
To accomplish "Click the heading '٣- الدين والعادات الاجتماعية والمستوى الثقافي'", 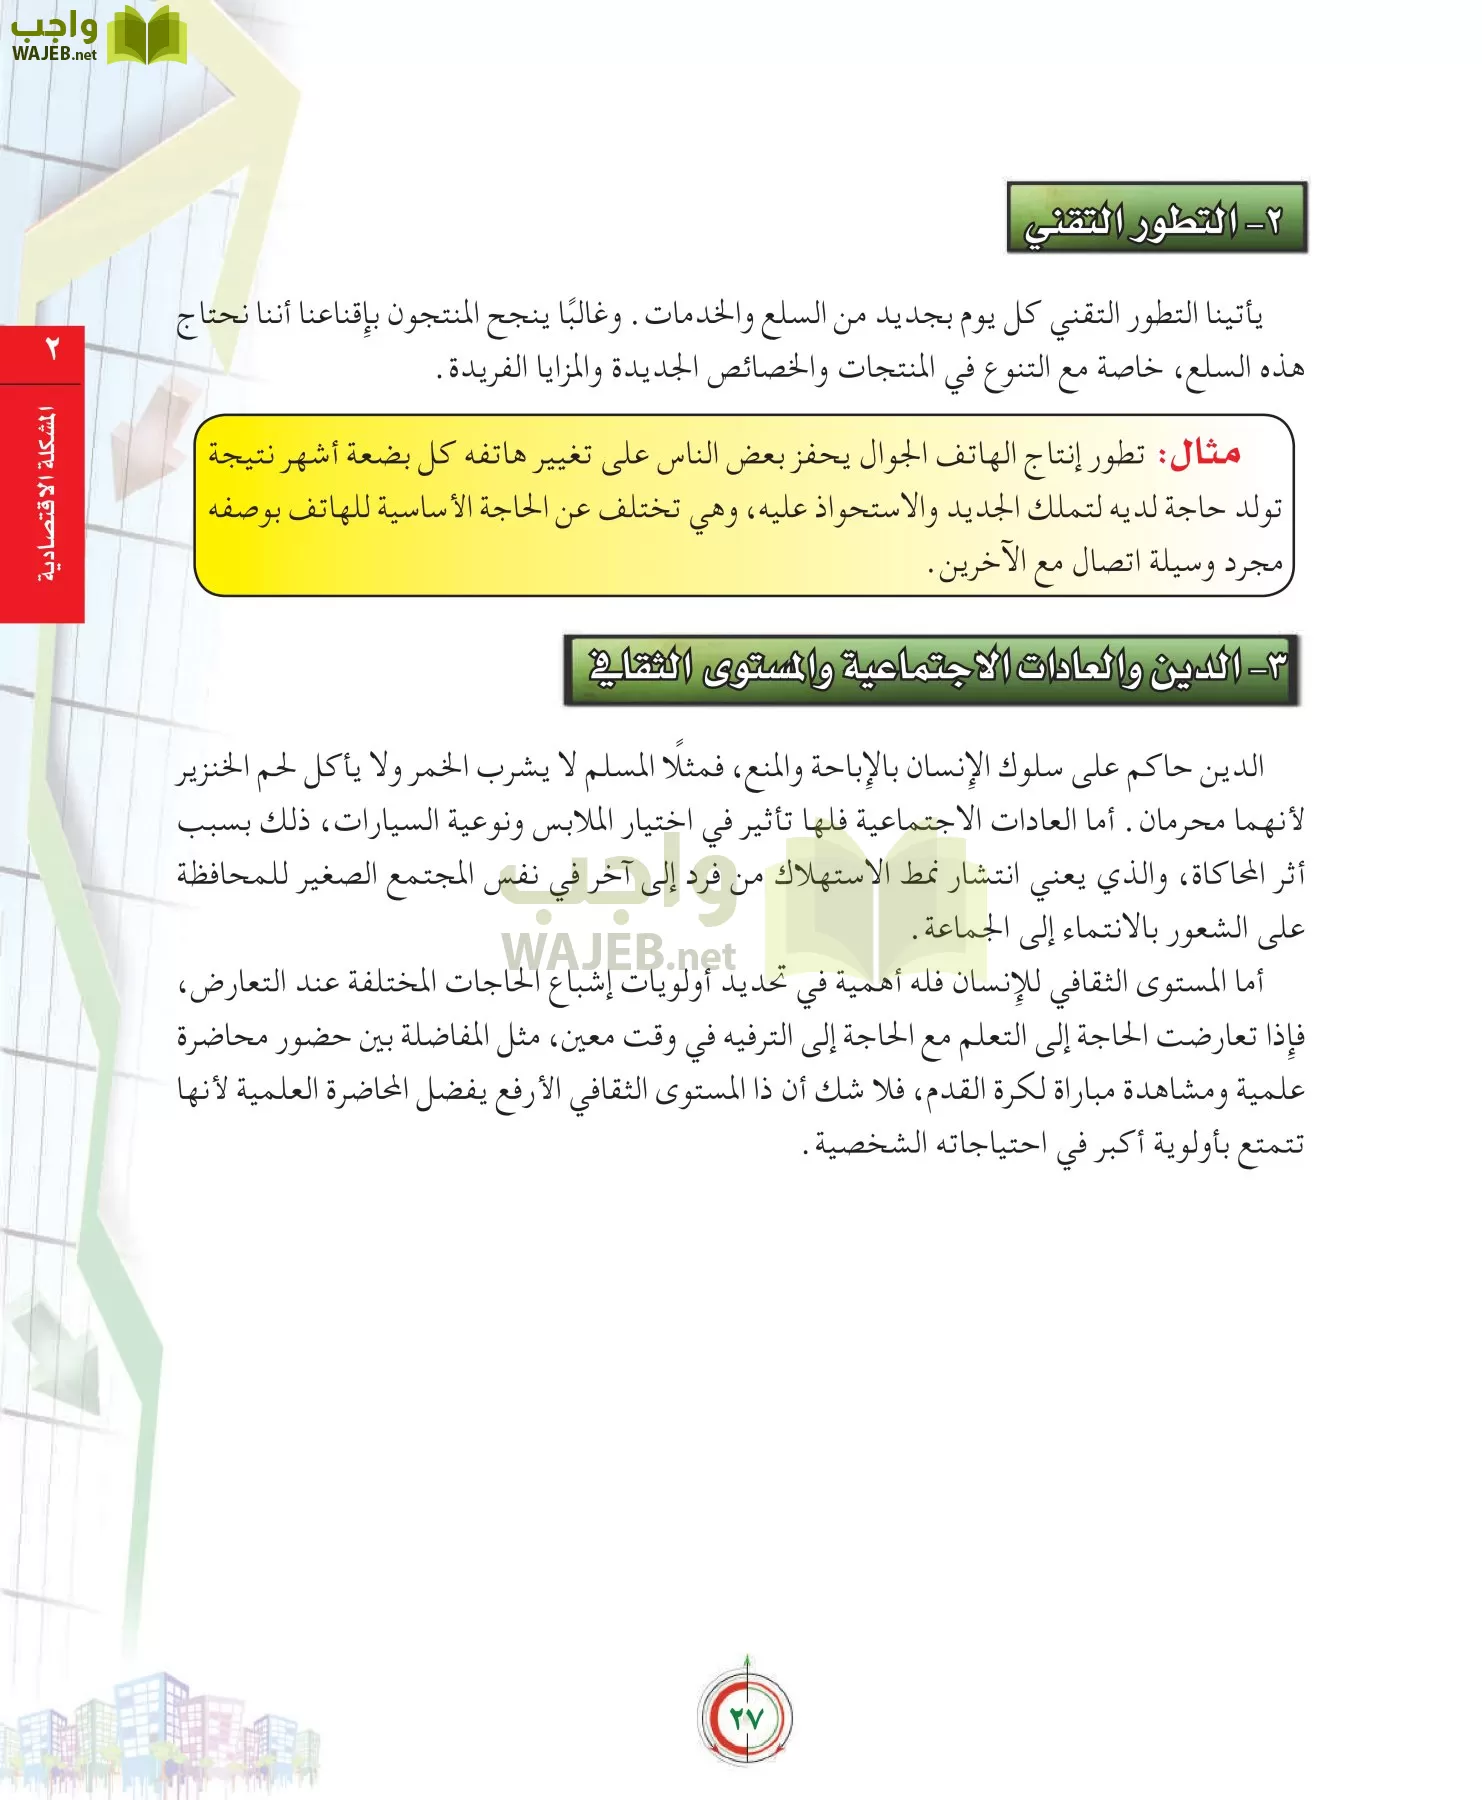I will (932, 670).
